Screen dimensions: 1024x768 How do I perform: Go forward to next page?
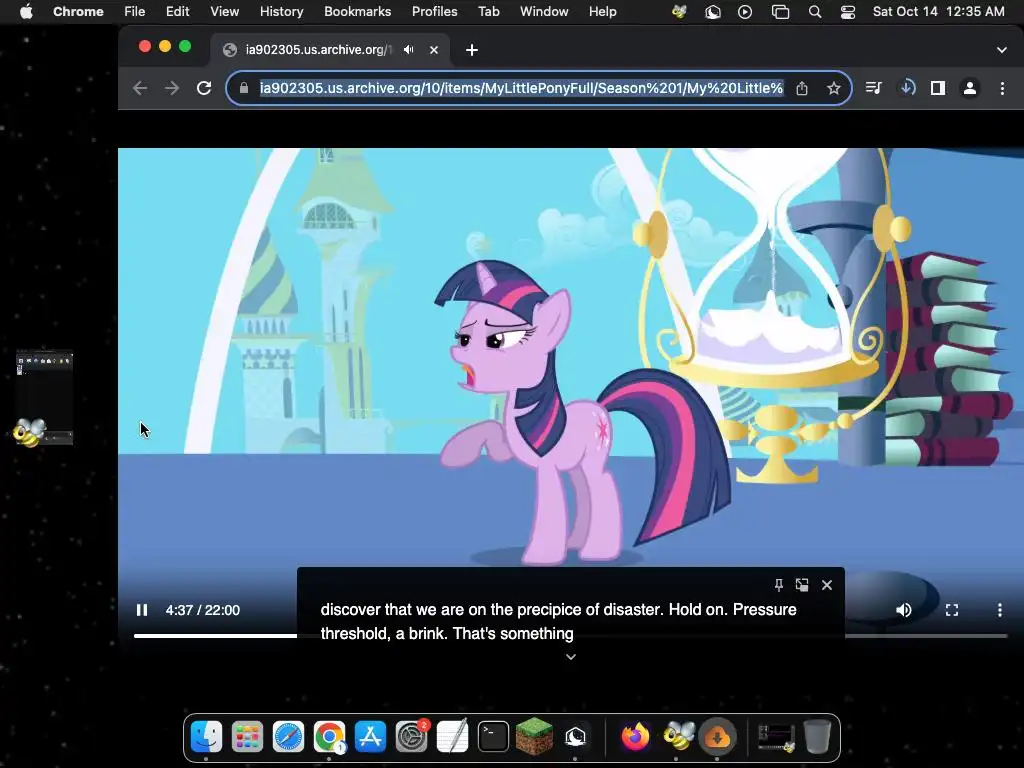(x=172, y=88)
